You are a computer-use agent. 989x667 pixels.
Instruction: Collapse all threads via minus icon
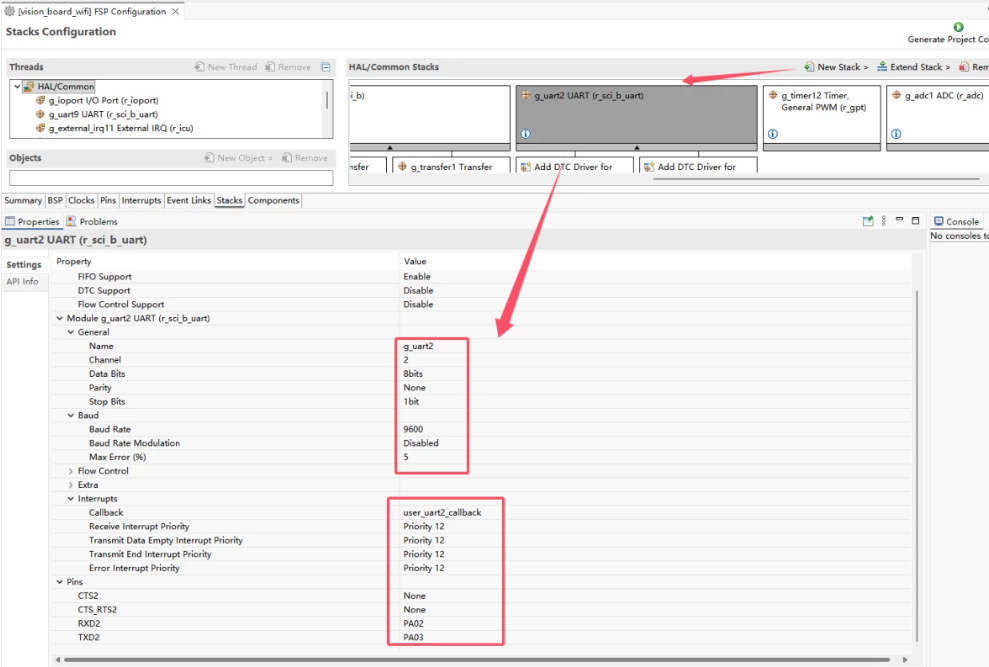(326, 67)
